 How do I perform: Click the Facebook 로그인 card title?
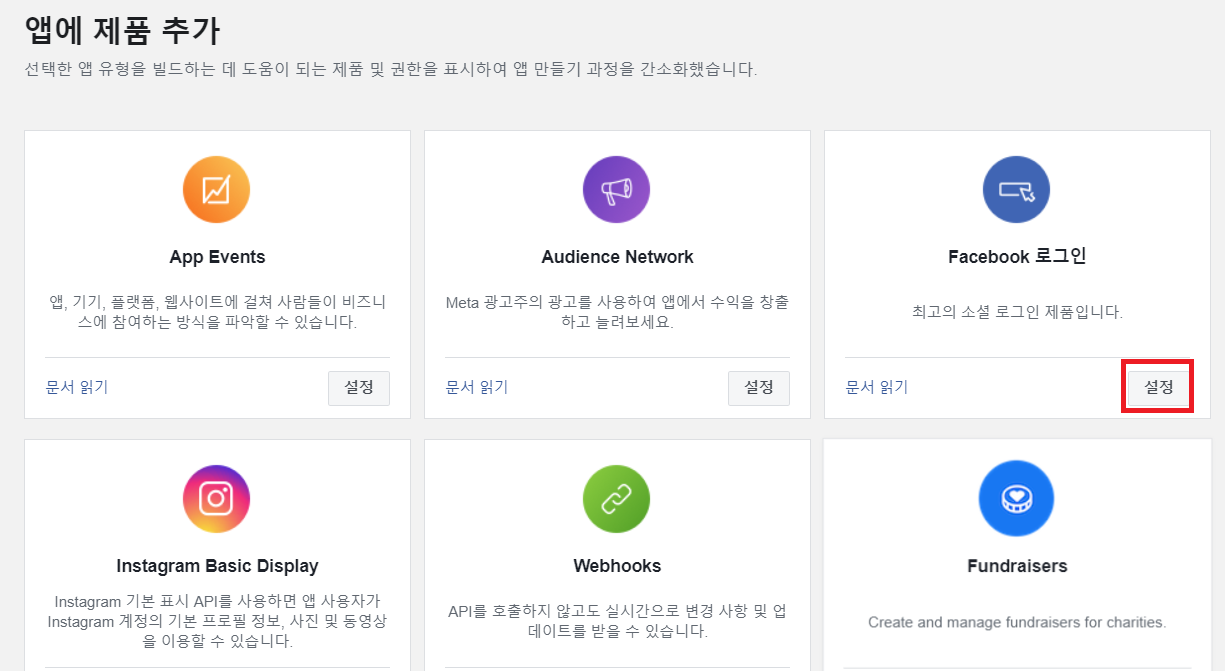[x=1017, y=257]
